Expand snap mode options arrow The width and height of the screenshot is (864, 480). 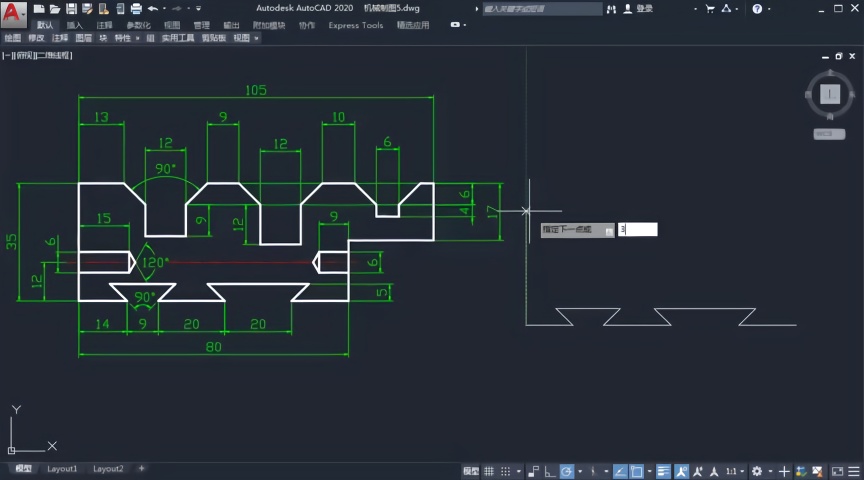coord(519,471)
